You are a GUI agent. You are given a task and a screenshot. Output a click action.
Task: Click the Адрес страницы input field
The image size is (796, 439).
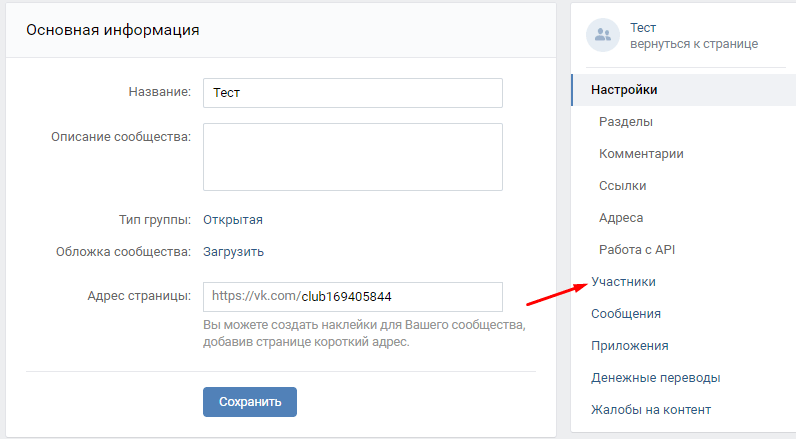(x=353, y=297)
